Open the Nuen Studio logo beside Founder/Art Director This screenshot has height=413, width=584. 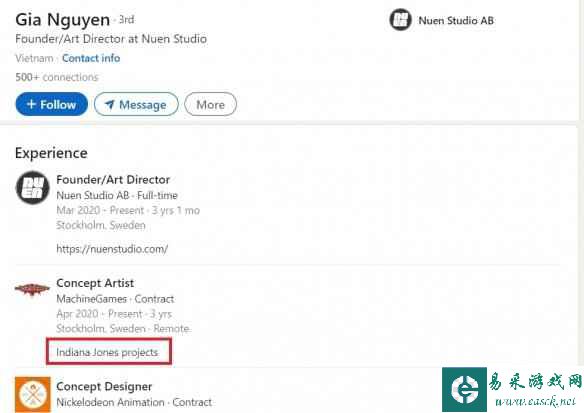pyautogui.click(x=32, y=188)
